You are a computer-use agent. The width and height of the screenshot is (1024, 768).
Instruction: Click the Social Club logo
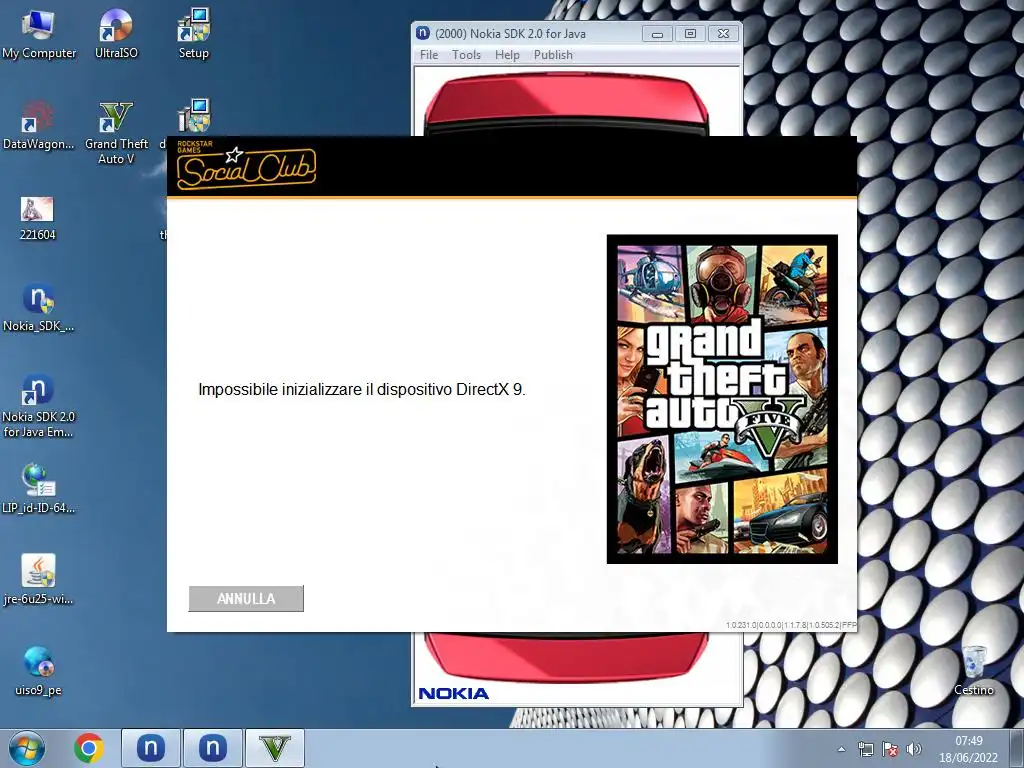[x=246, y=167]
